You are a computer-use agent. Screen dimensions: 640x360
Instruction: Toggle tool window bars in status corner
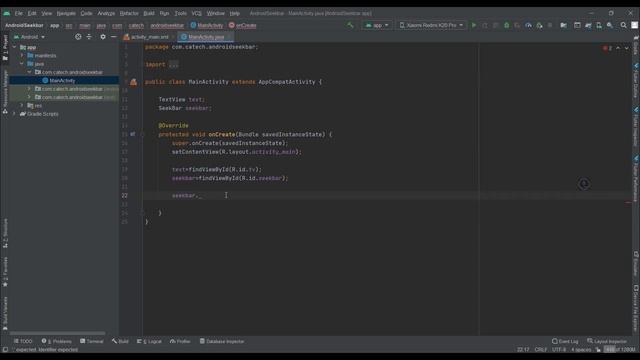pos(5,349)
